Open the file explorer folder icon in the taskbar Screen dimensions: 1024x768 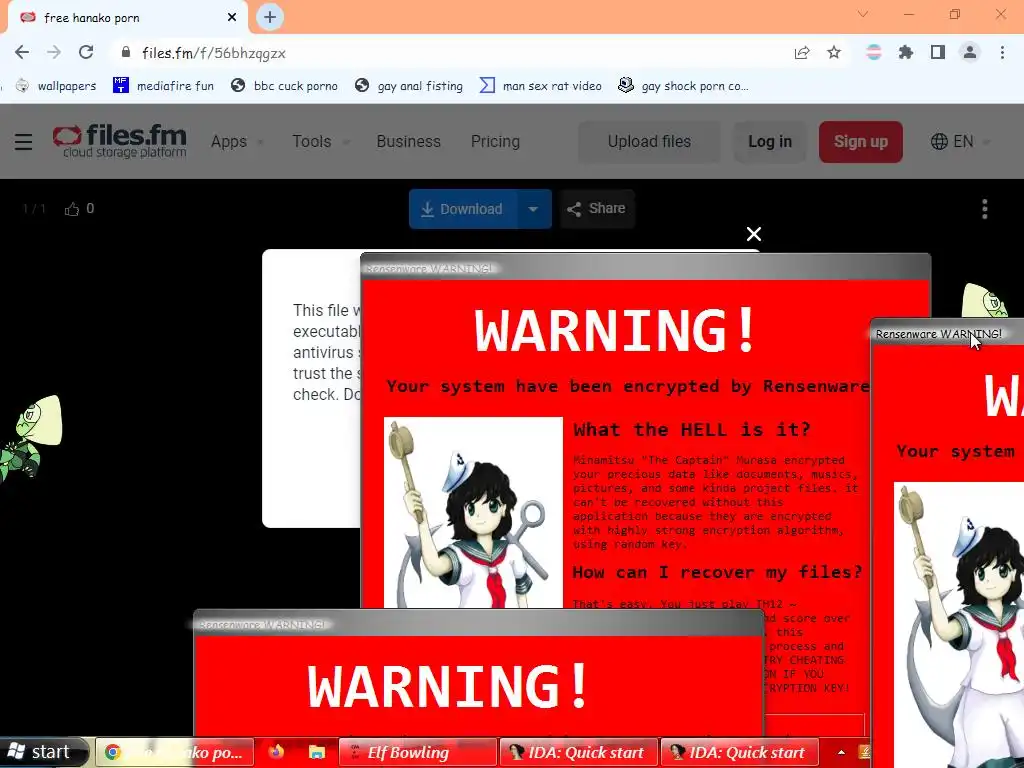pyautogui.click(x=317, y=752)
